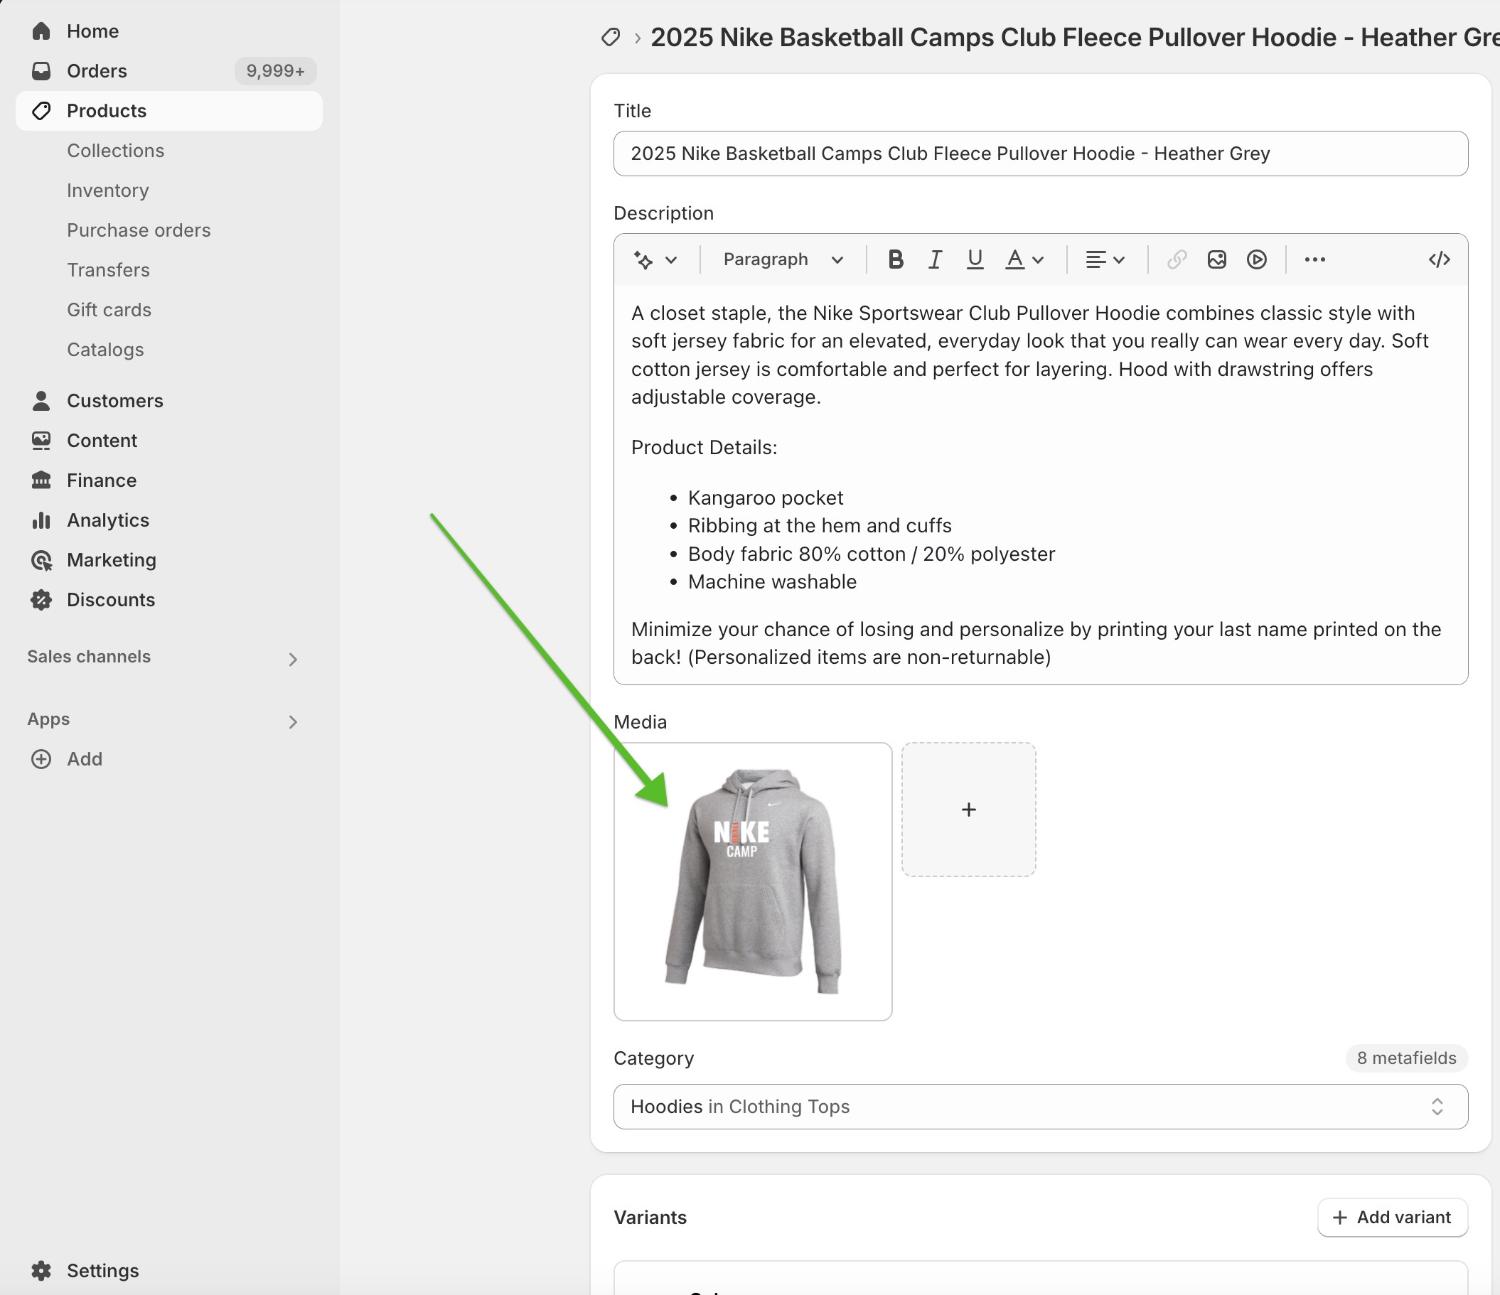Open the Catalogs page
This screenshot has width=1500, height=1295.
(105, 350)
